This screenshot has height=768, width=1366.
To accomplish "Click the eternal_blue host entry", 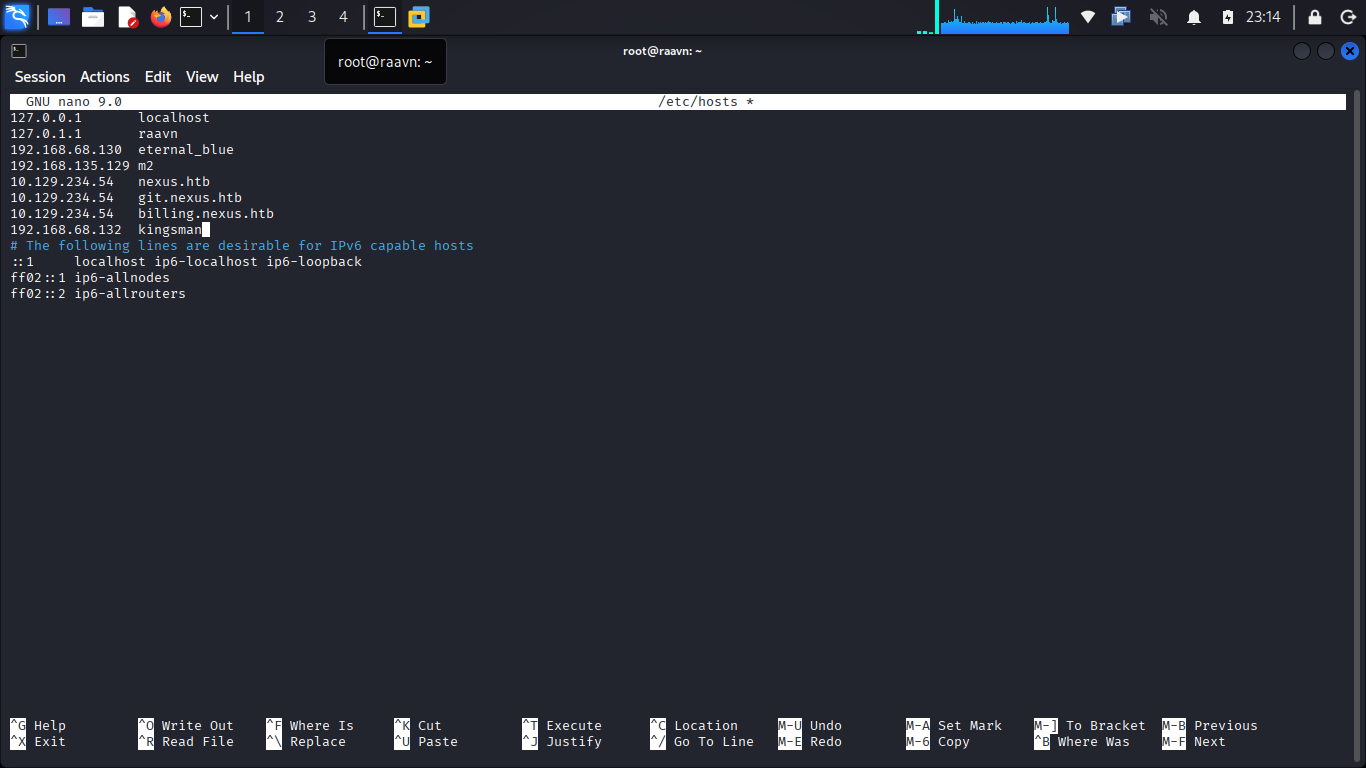I will 186,150.
